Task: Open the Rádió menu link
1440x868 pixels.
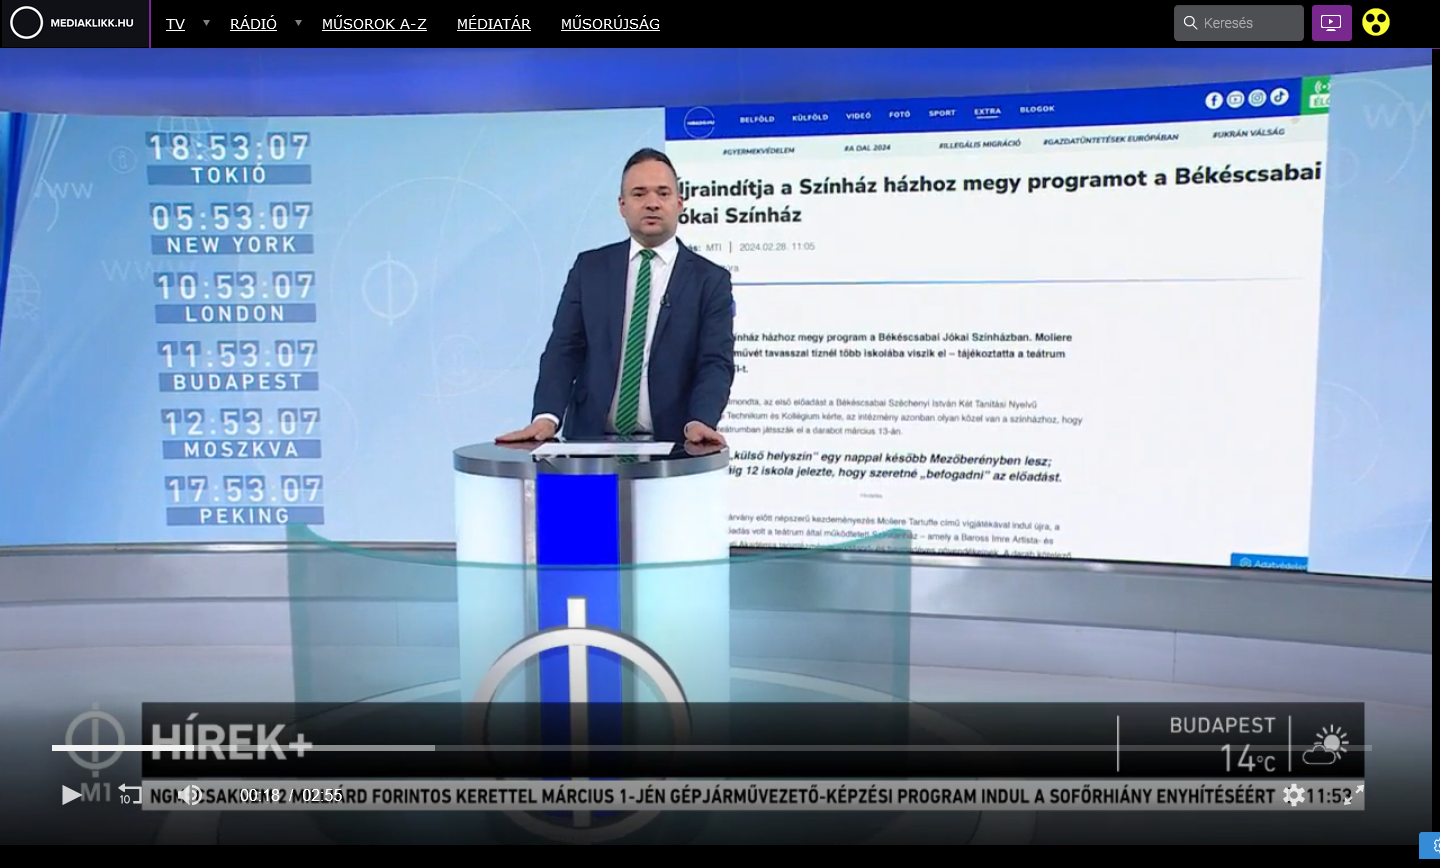Action: coord(253,24)
